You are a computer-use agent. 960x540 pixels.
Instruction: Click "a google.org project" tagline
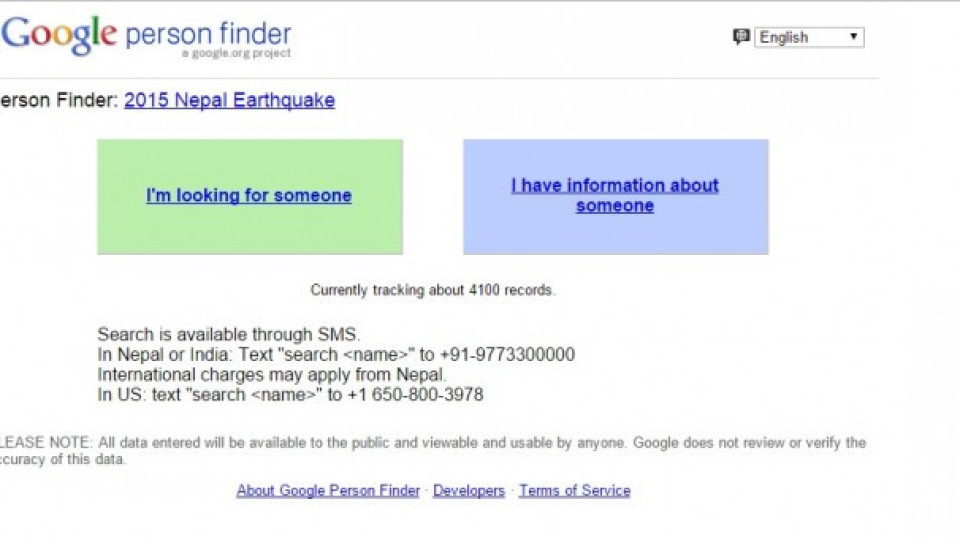236,53
